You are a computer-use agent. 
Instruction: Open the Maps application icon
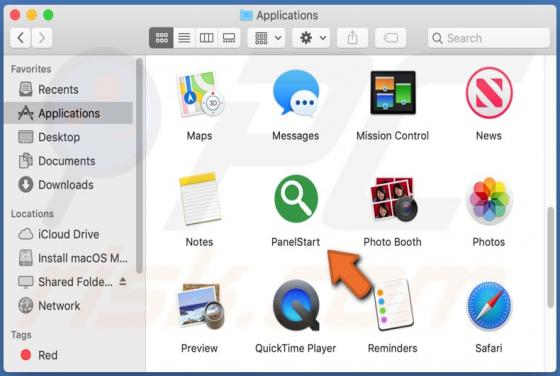[x=200, y=94]
